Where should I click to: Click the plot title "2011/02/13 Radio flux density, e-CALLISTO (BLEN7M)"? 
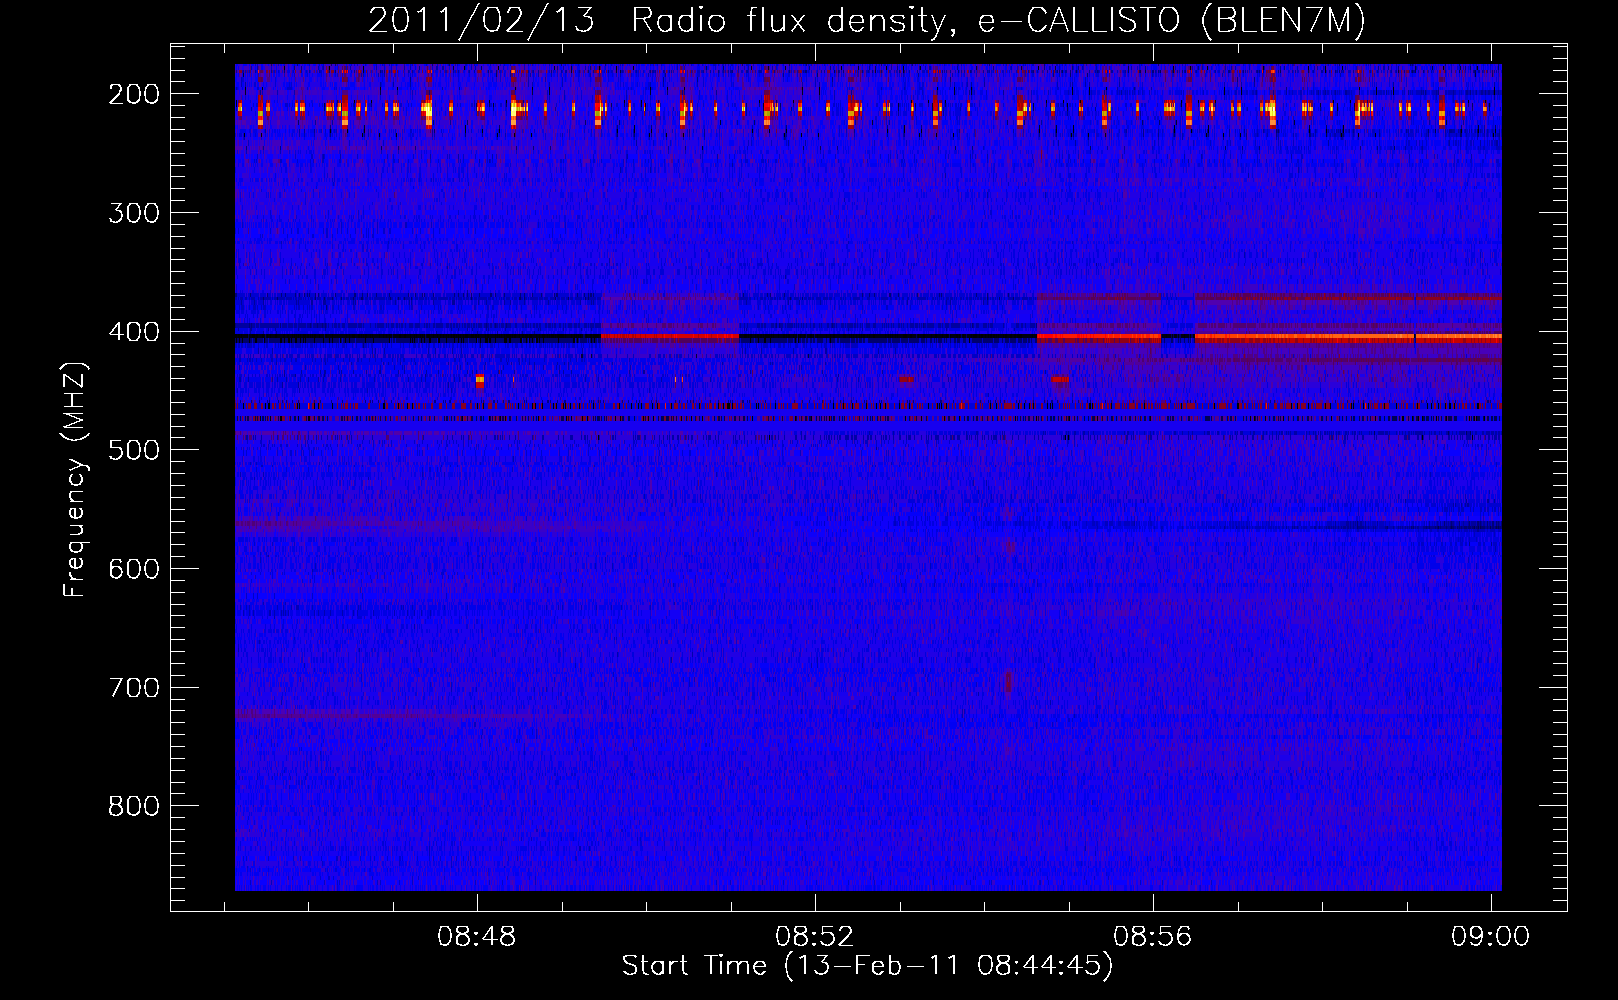click(x=866, y=20)
